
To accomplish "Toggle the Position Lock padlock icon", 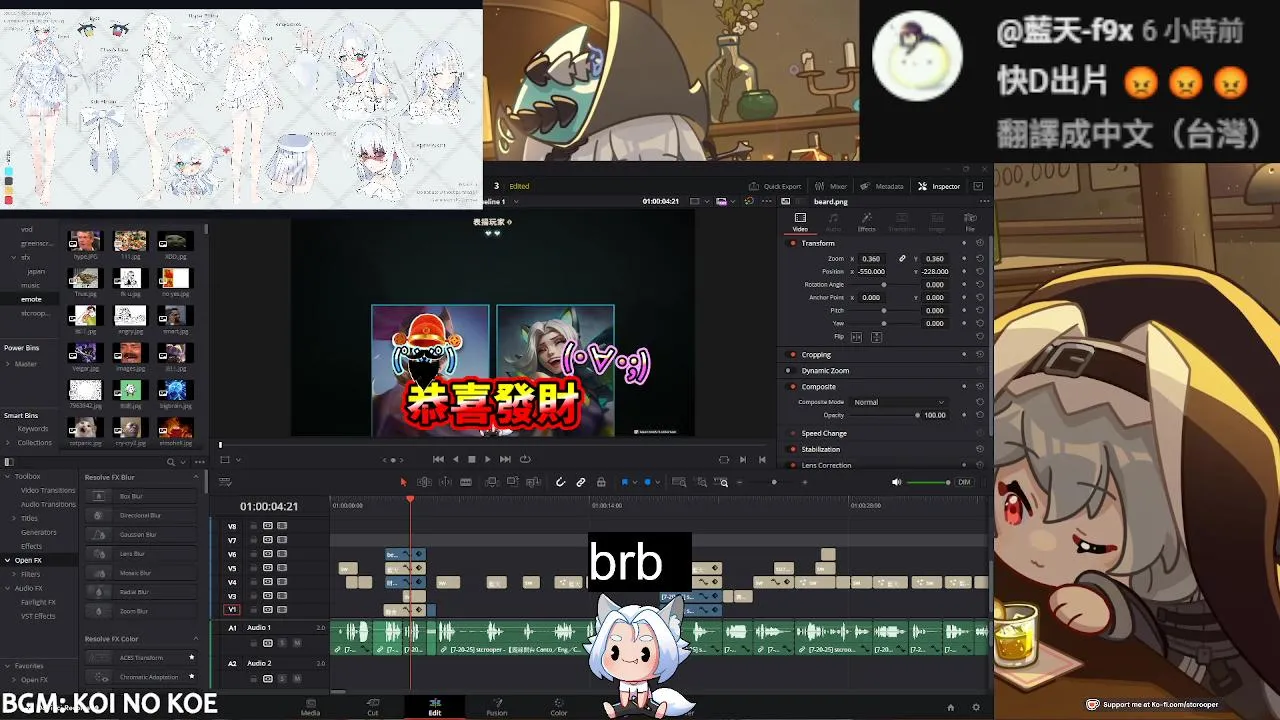I will point(601,482).
